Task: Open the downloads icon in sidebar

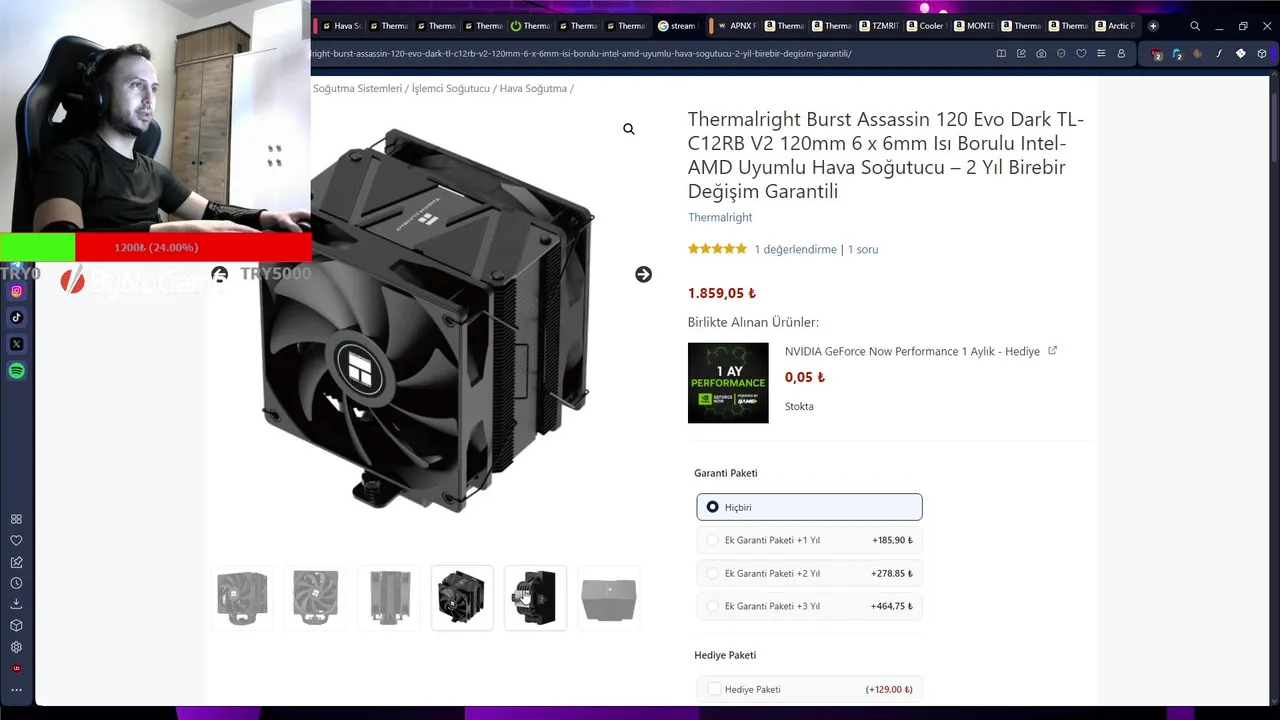Action: pyautogui.click(x=16, y=604)
